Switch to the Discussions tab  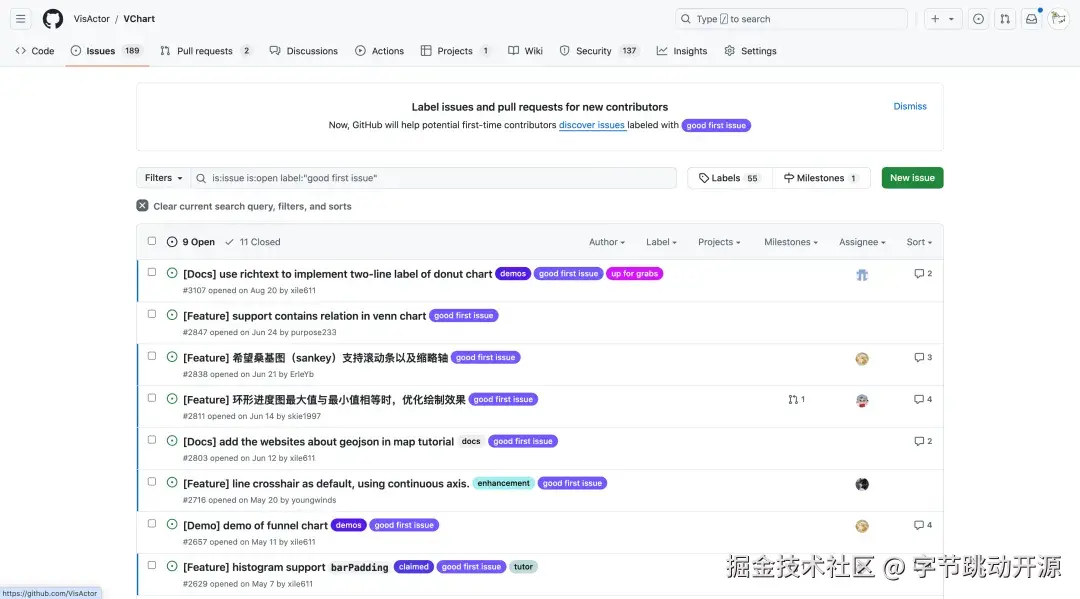point(303,50)
